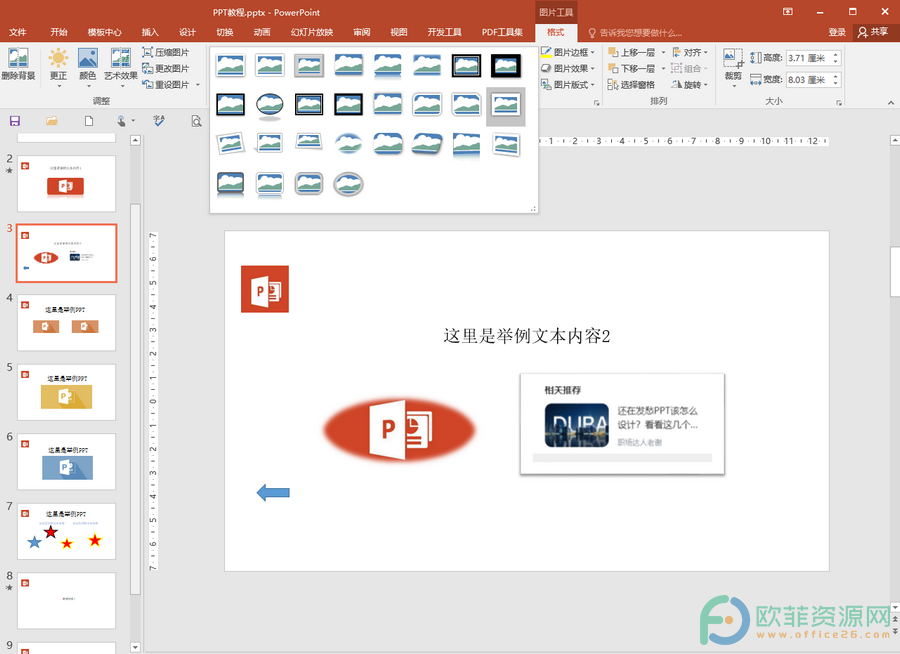The height and width of the screenshot is (654, 900).
Task: Open the 文件 file tab
Action: click(x=18, y=32)
